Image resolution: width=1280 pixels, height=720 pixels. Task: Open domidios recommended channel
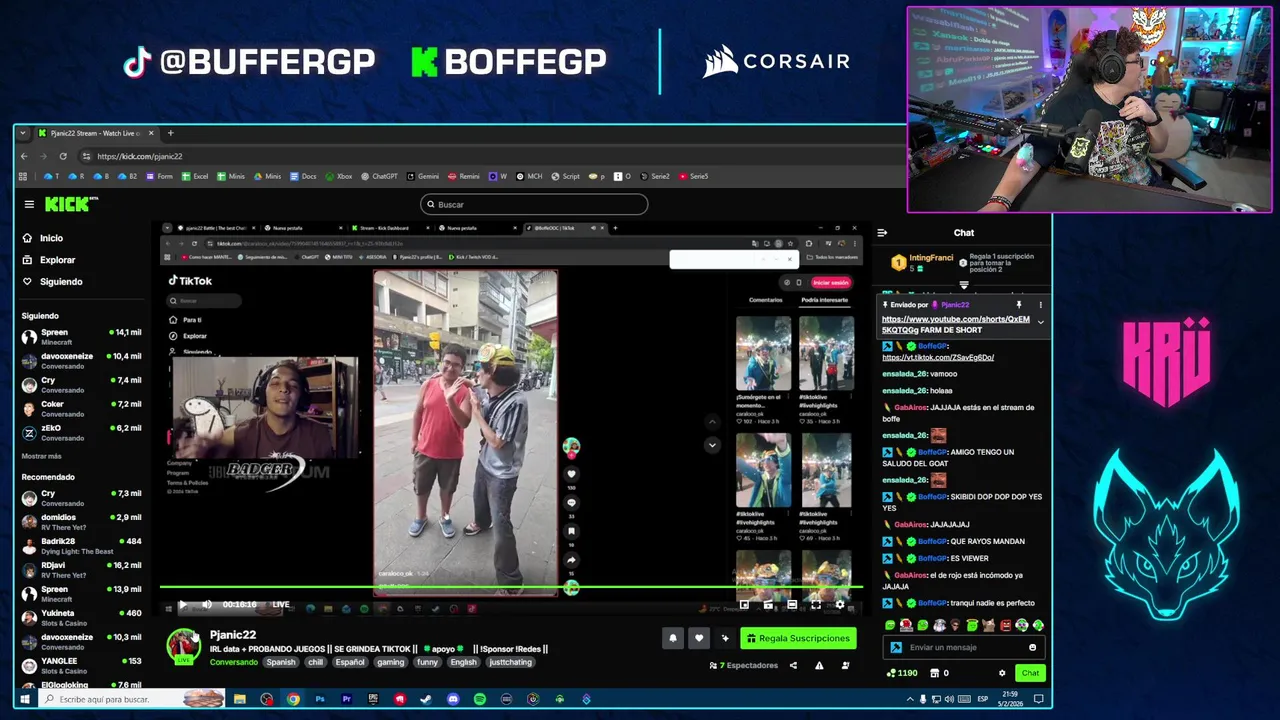(82, 521)
